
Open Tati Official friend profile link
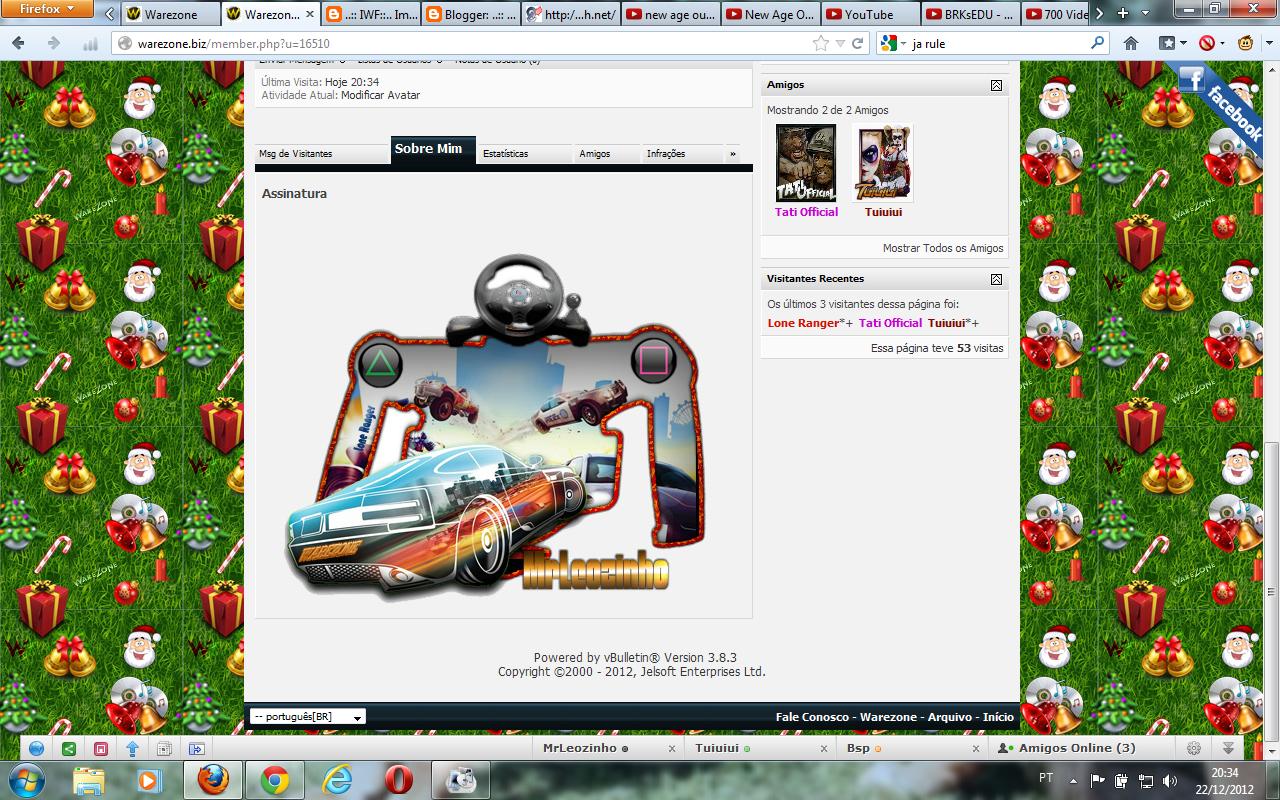coord(806,212)
